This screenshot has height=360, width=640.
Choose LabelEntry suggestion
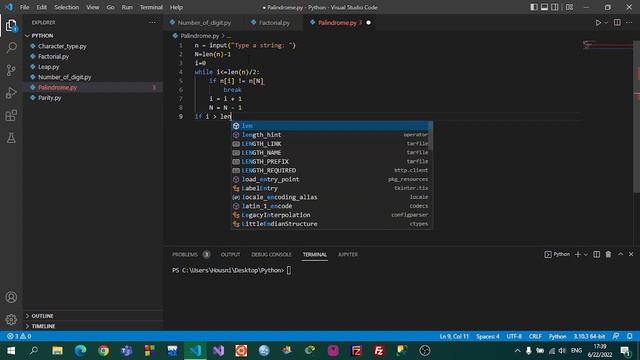[x=331, y=188]
